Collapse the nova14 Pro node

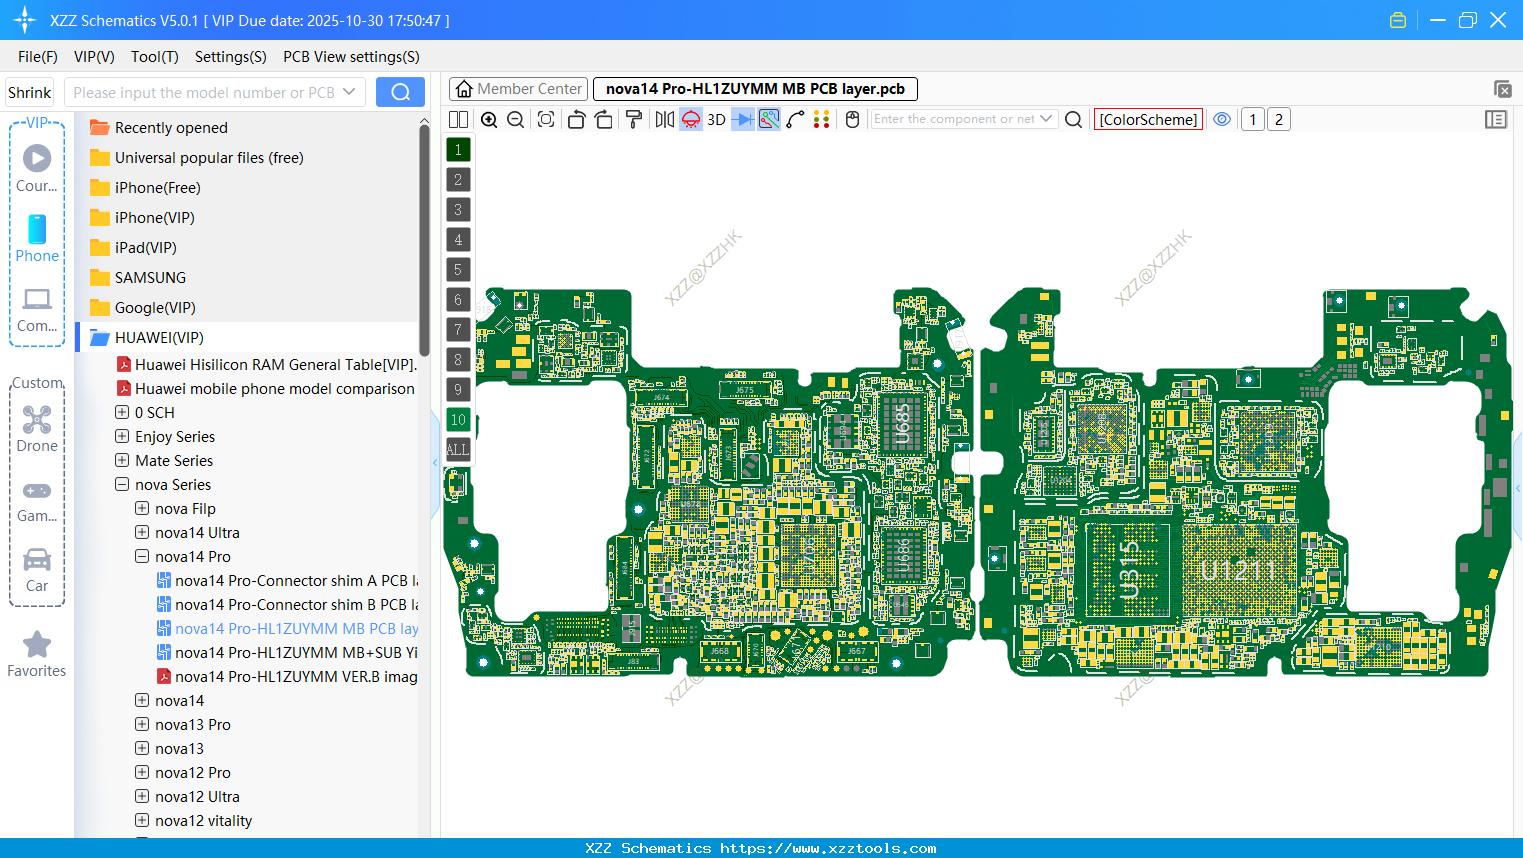point(142,556)
